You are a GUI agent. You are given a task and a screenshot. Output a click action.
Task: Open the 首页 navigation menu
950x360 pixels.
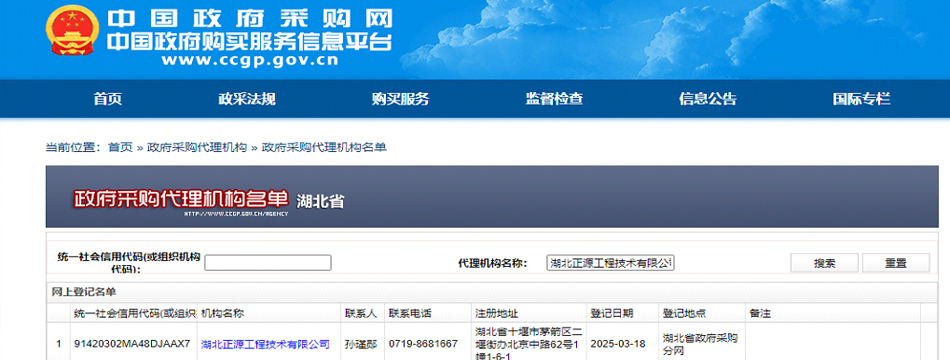108,99
